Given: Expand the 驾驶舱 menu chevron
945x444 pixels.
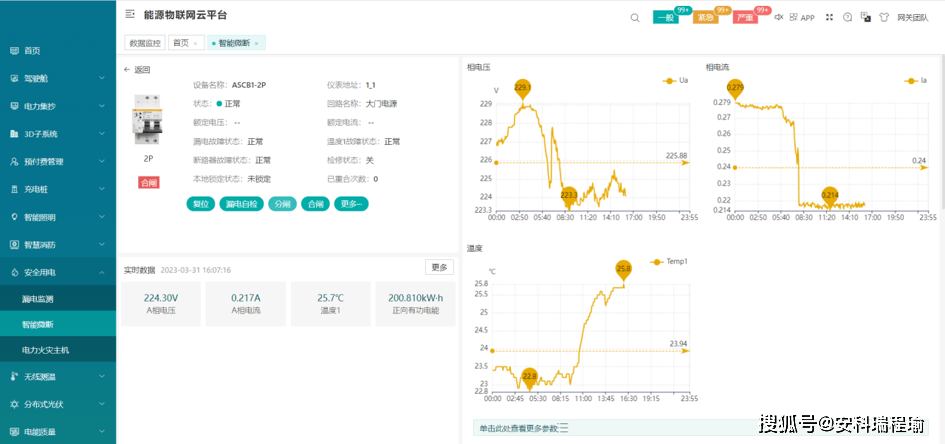Looking at the screenshot, I should pyautogui.click(x=101, y=79).
